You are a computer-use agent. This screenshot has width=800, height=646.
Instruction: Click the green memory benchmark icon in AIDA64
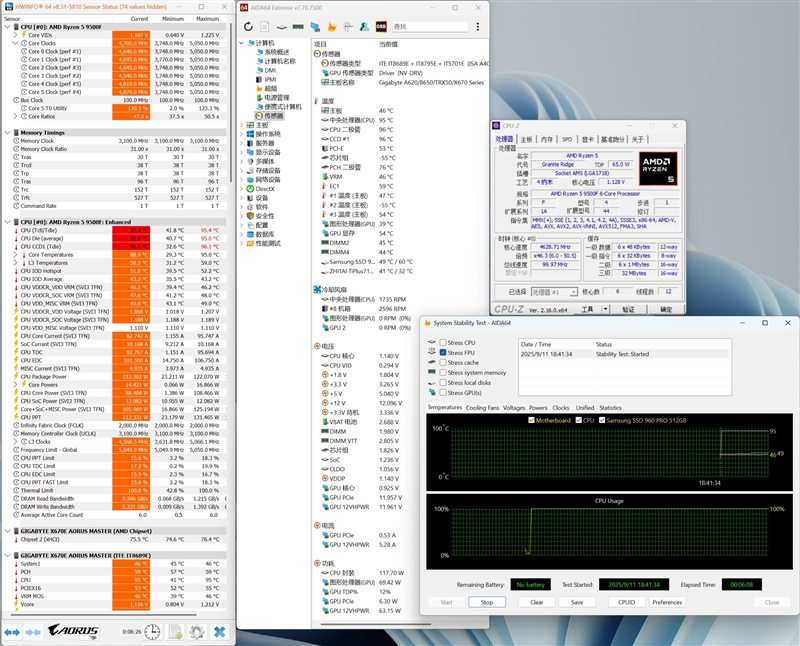click(298, 26)
